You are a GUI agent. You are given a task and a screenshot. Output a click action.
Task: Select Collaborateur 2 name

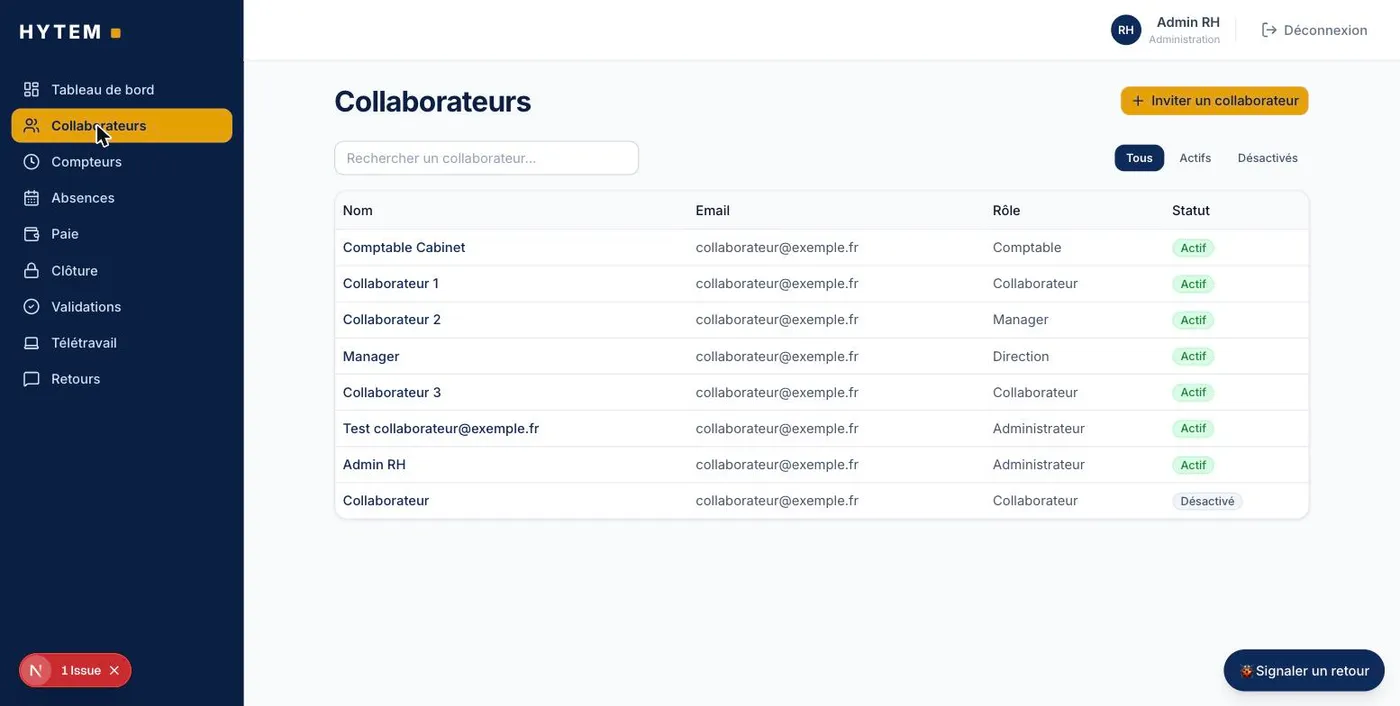(392, 319)
